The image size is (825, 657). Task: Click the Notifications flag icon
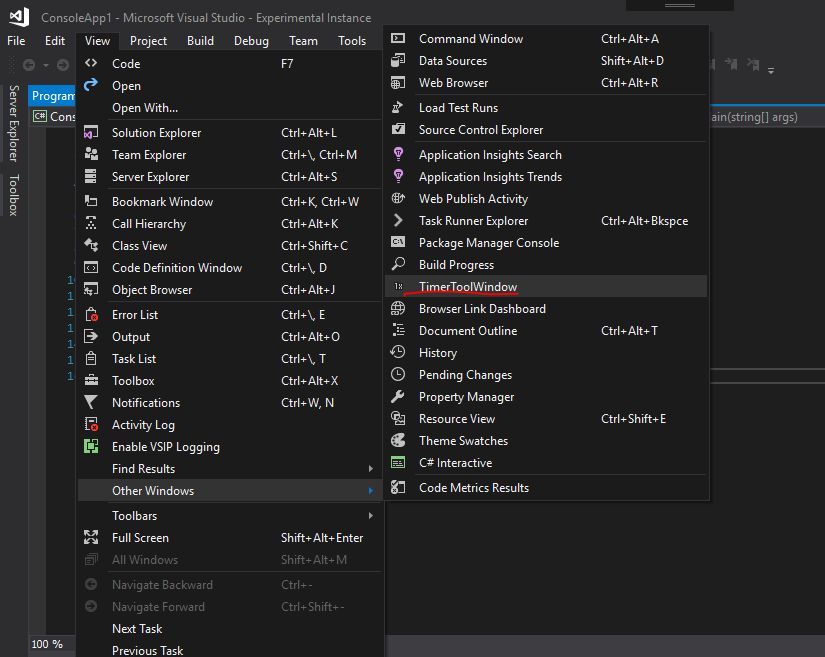91,402
